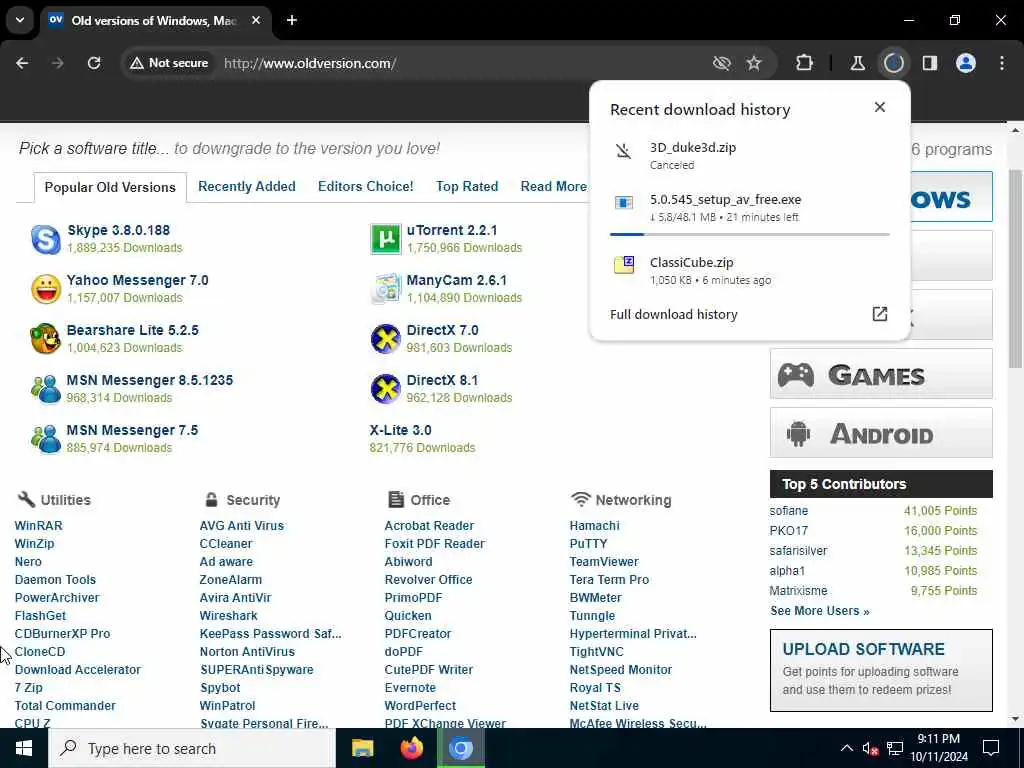
Task: Open the AVG Anti Virus link
Action: 242,526
